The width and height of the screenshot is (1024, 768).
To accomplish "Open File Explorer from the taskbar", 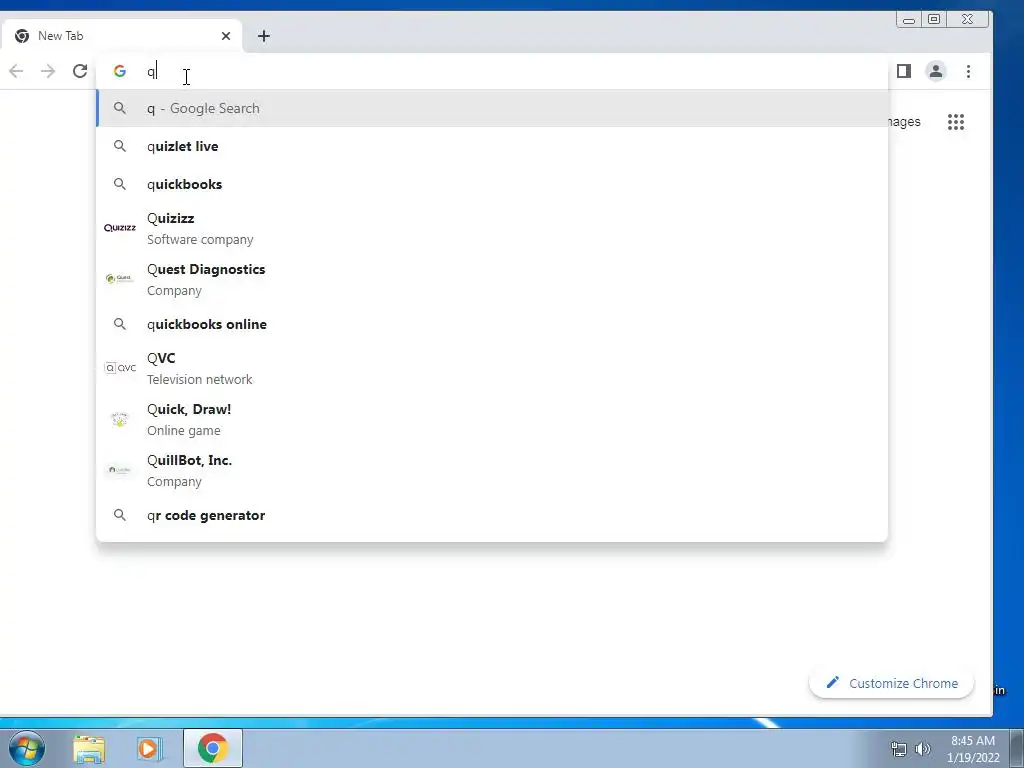I will point(89,749).
